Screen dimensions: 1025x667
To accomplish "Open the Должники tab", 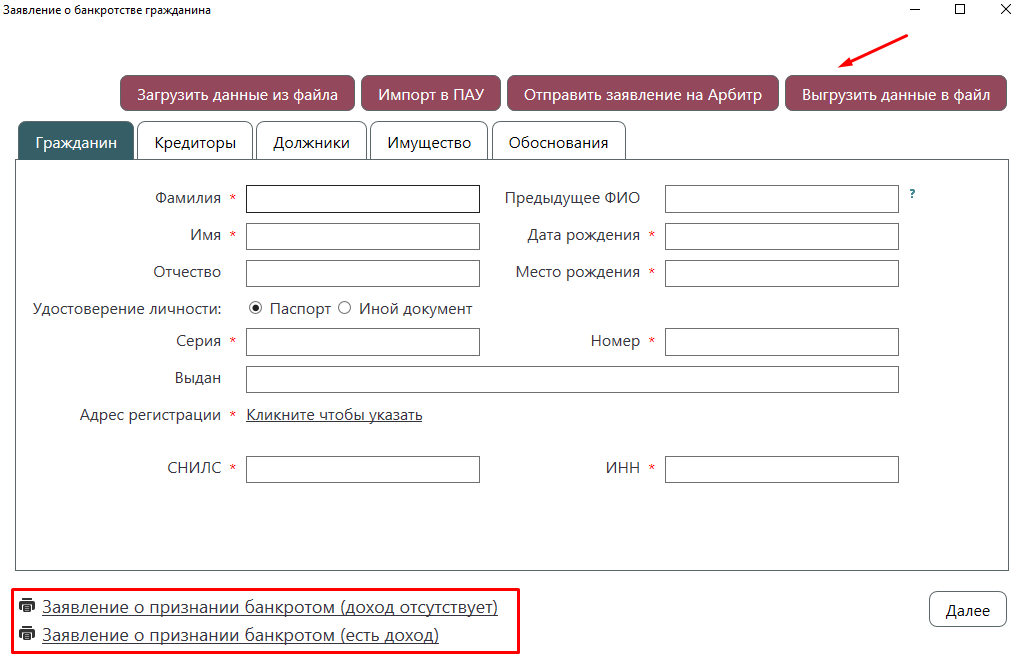I will (311, 141).
